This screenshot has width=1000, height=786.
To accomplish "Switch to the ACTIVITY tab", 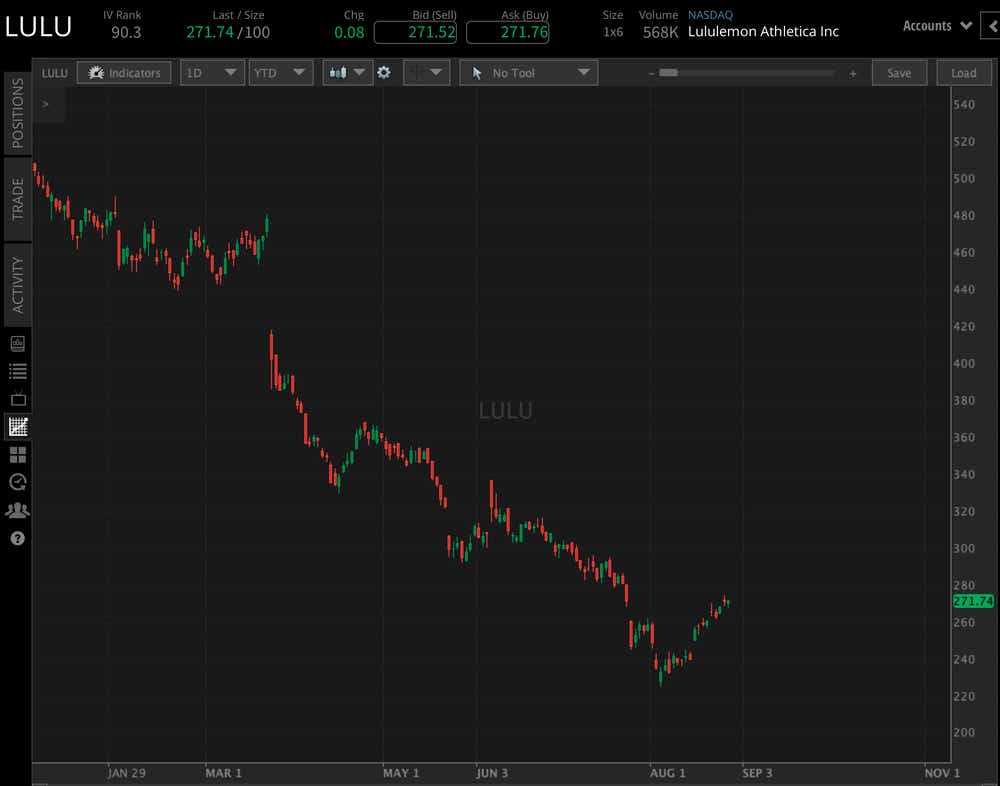I will pyautogui.click(x=16, y=283).
